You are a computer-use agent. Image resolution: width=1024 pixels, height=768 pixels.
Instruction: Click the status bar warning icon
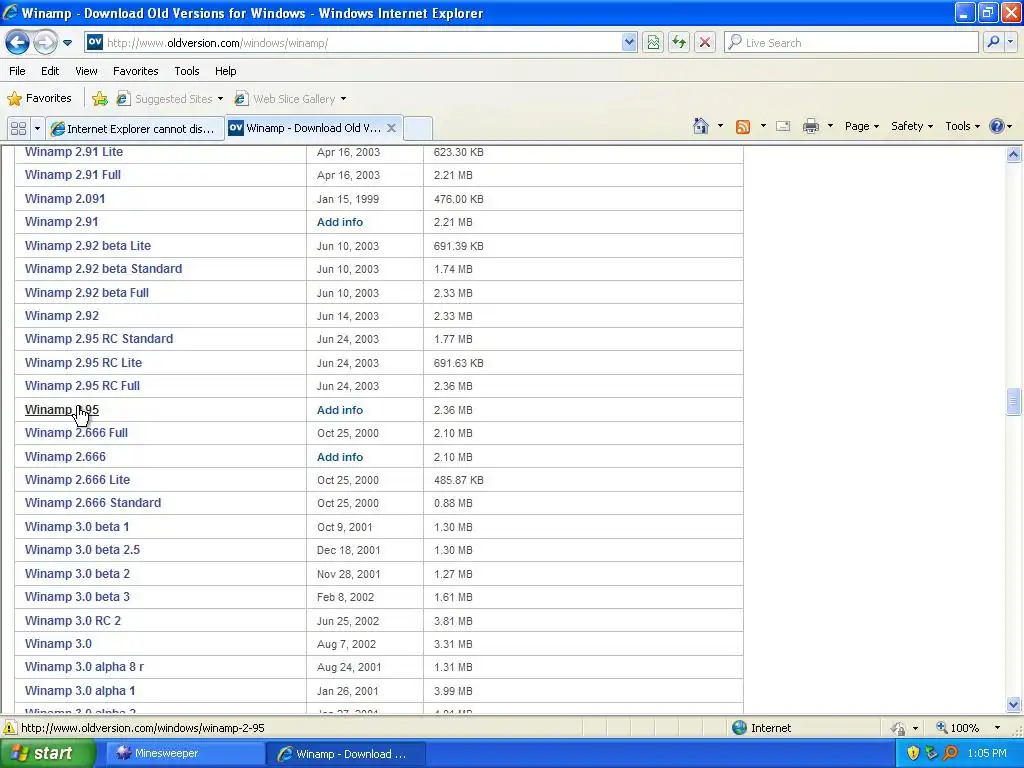coord(10,728)
